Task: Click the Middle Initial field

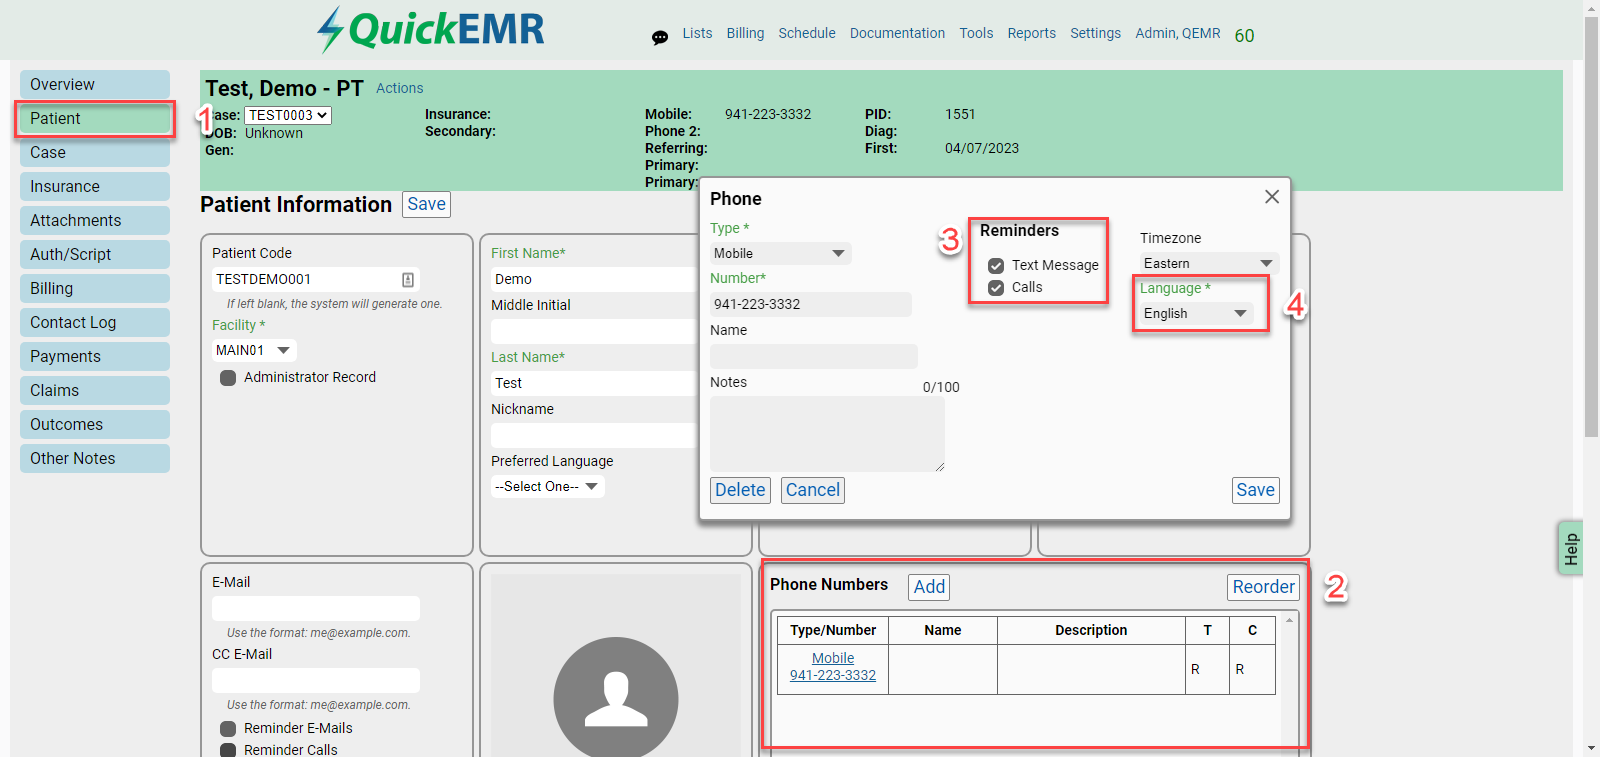Action: [592, 332]
